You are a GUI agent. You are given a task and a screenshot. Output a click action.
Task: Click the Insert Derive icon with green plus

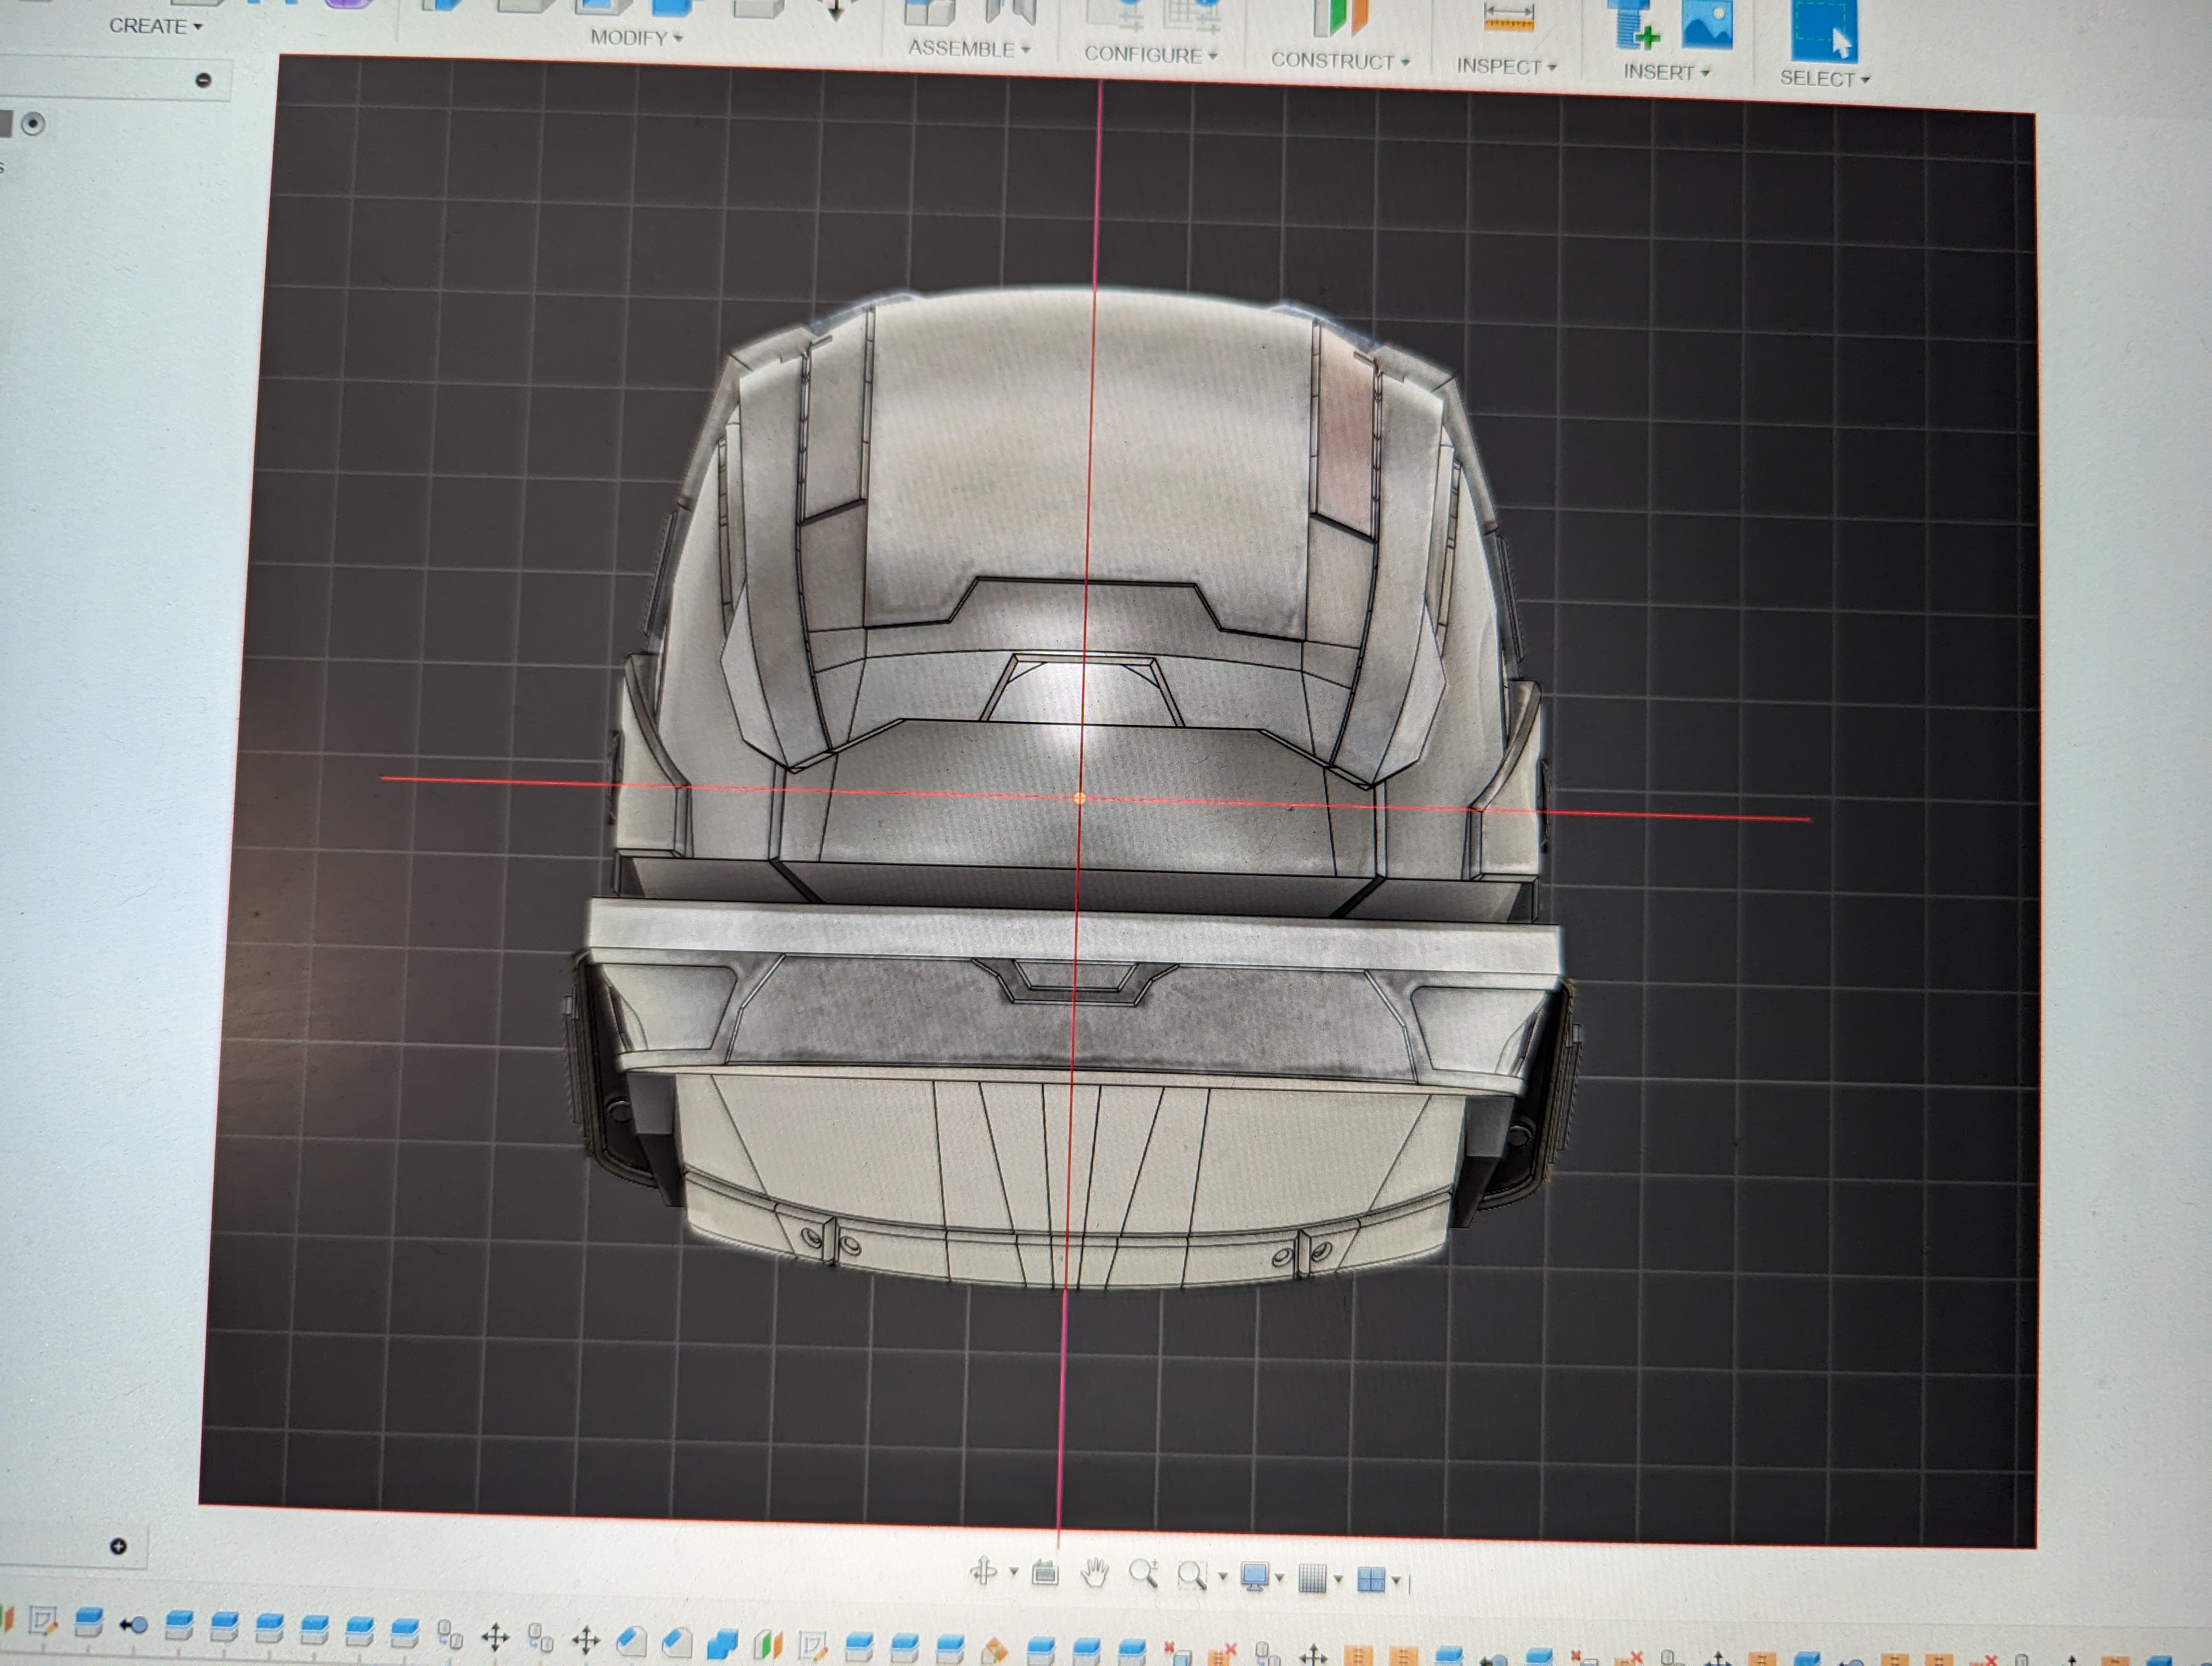pos(1633,25)
